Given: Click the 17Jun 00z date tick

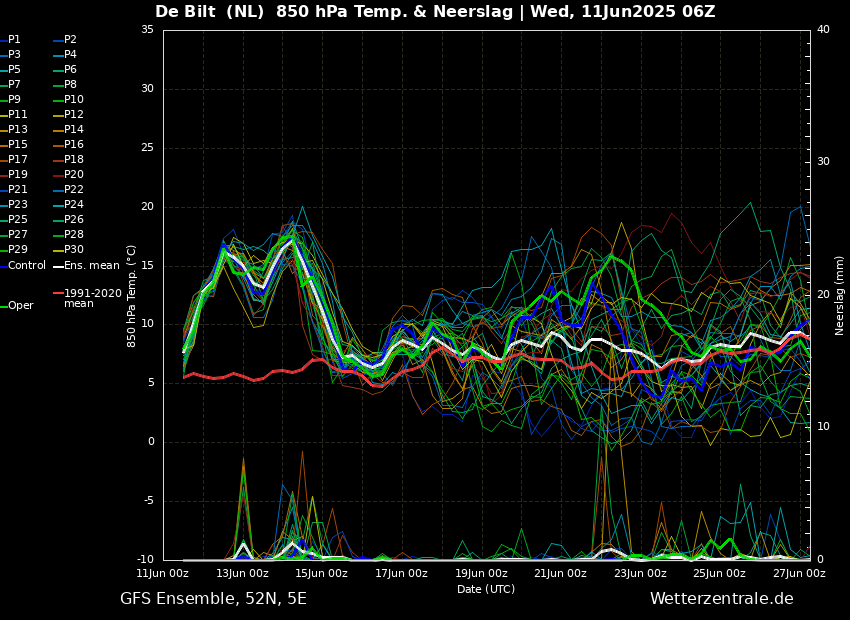Looking at the screenshot, I should click(x=401, y=573).
